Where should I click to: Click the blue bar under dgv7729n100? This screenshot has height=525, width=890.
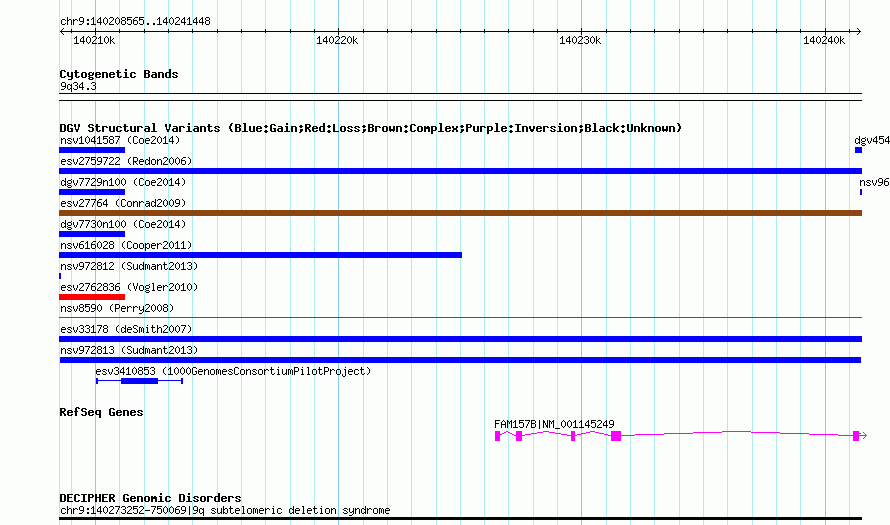92,192
